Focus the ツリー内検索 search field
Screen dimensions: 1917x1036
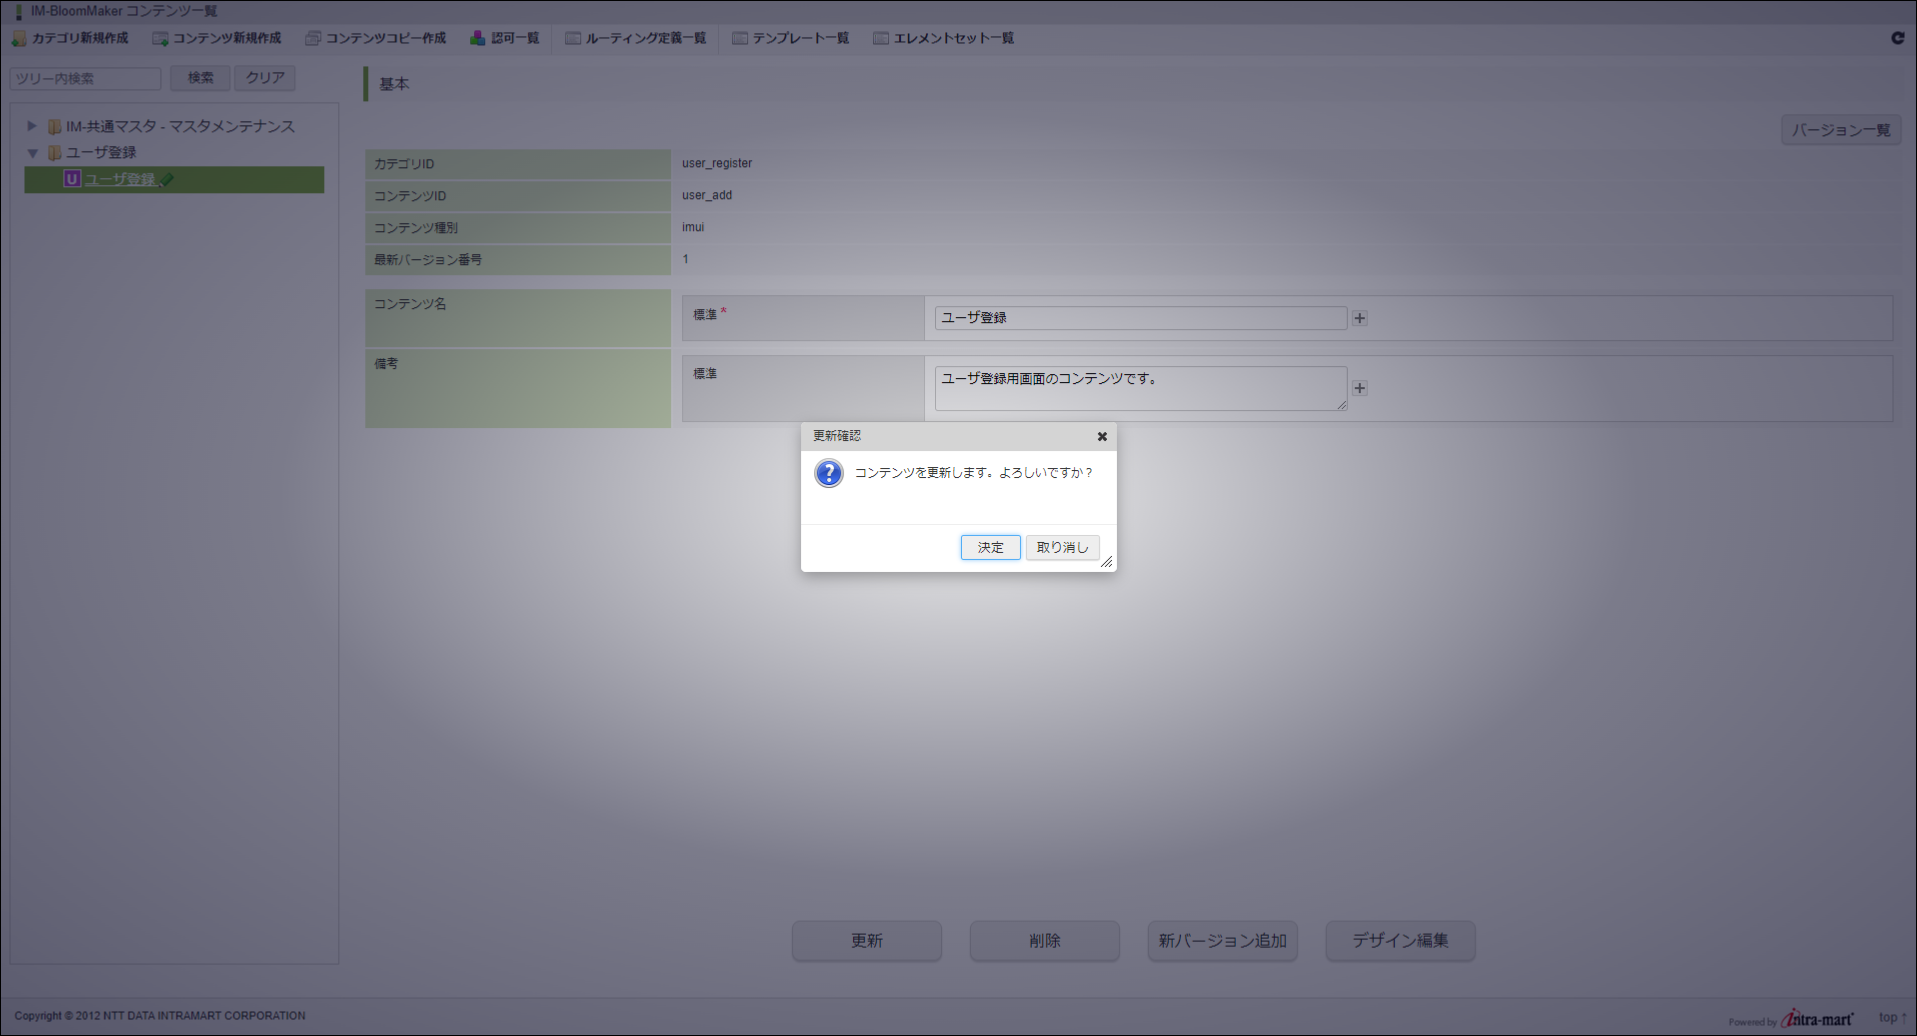85,79
